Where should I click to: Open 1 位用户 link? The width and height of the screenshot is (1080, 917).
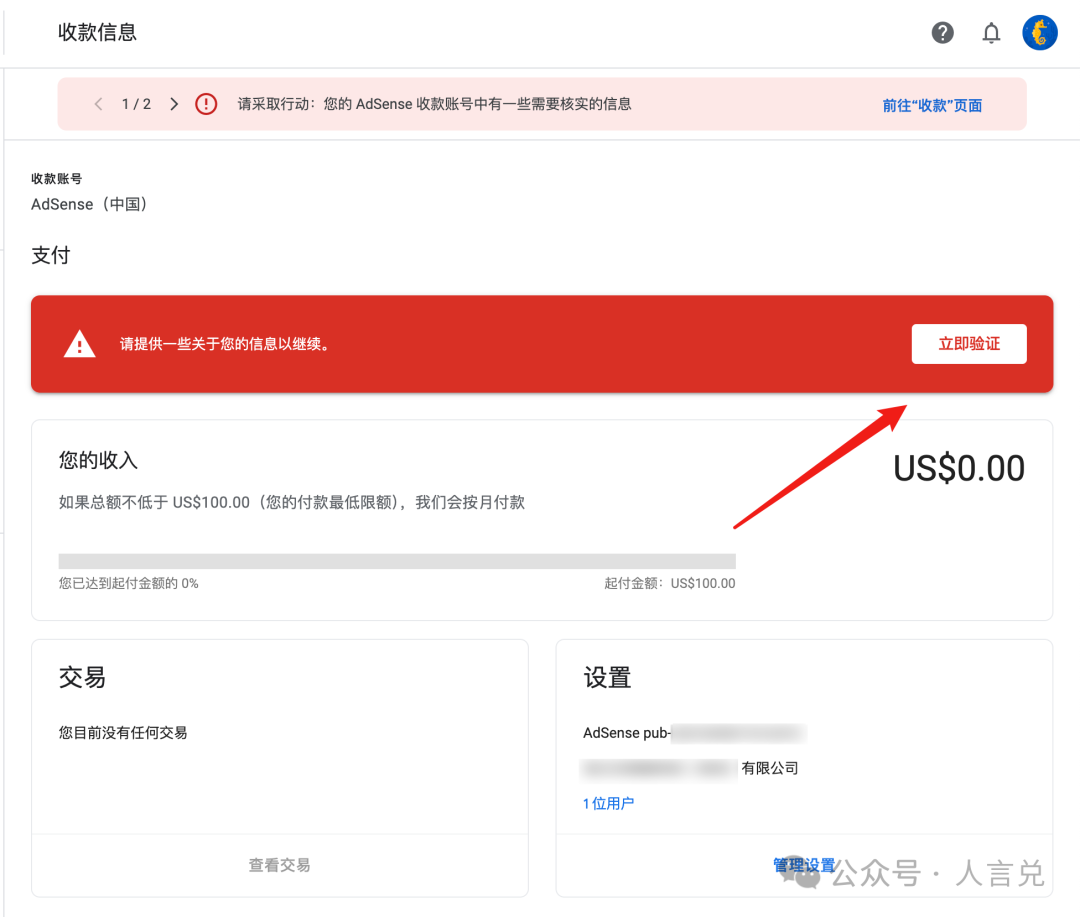click(x=608, y=803)
